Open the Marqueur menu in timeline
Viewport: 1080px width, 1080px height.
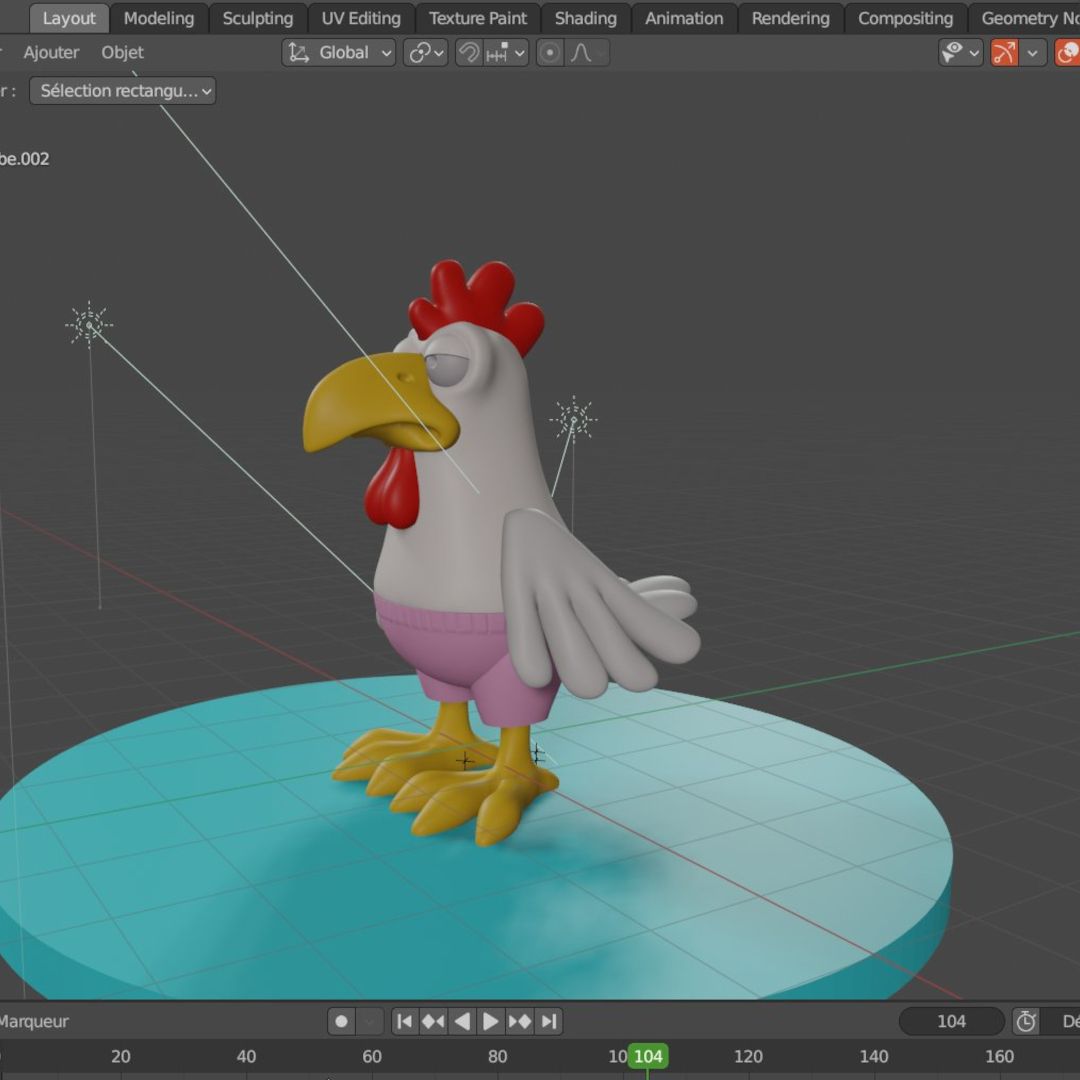point(33,1021)
